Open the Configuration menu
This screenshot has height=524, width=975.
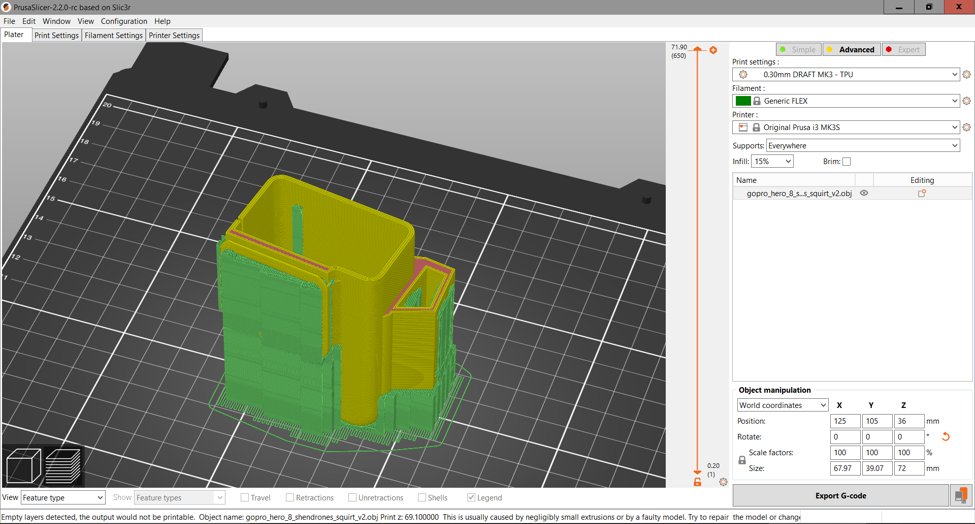tap(124, 21)
